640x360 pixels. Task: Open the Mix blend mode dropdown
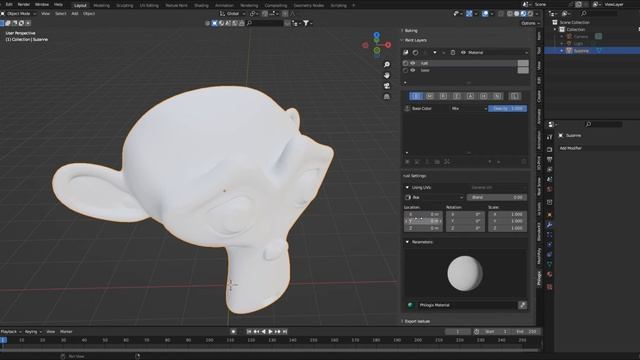(469, 109)
